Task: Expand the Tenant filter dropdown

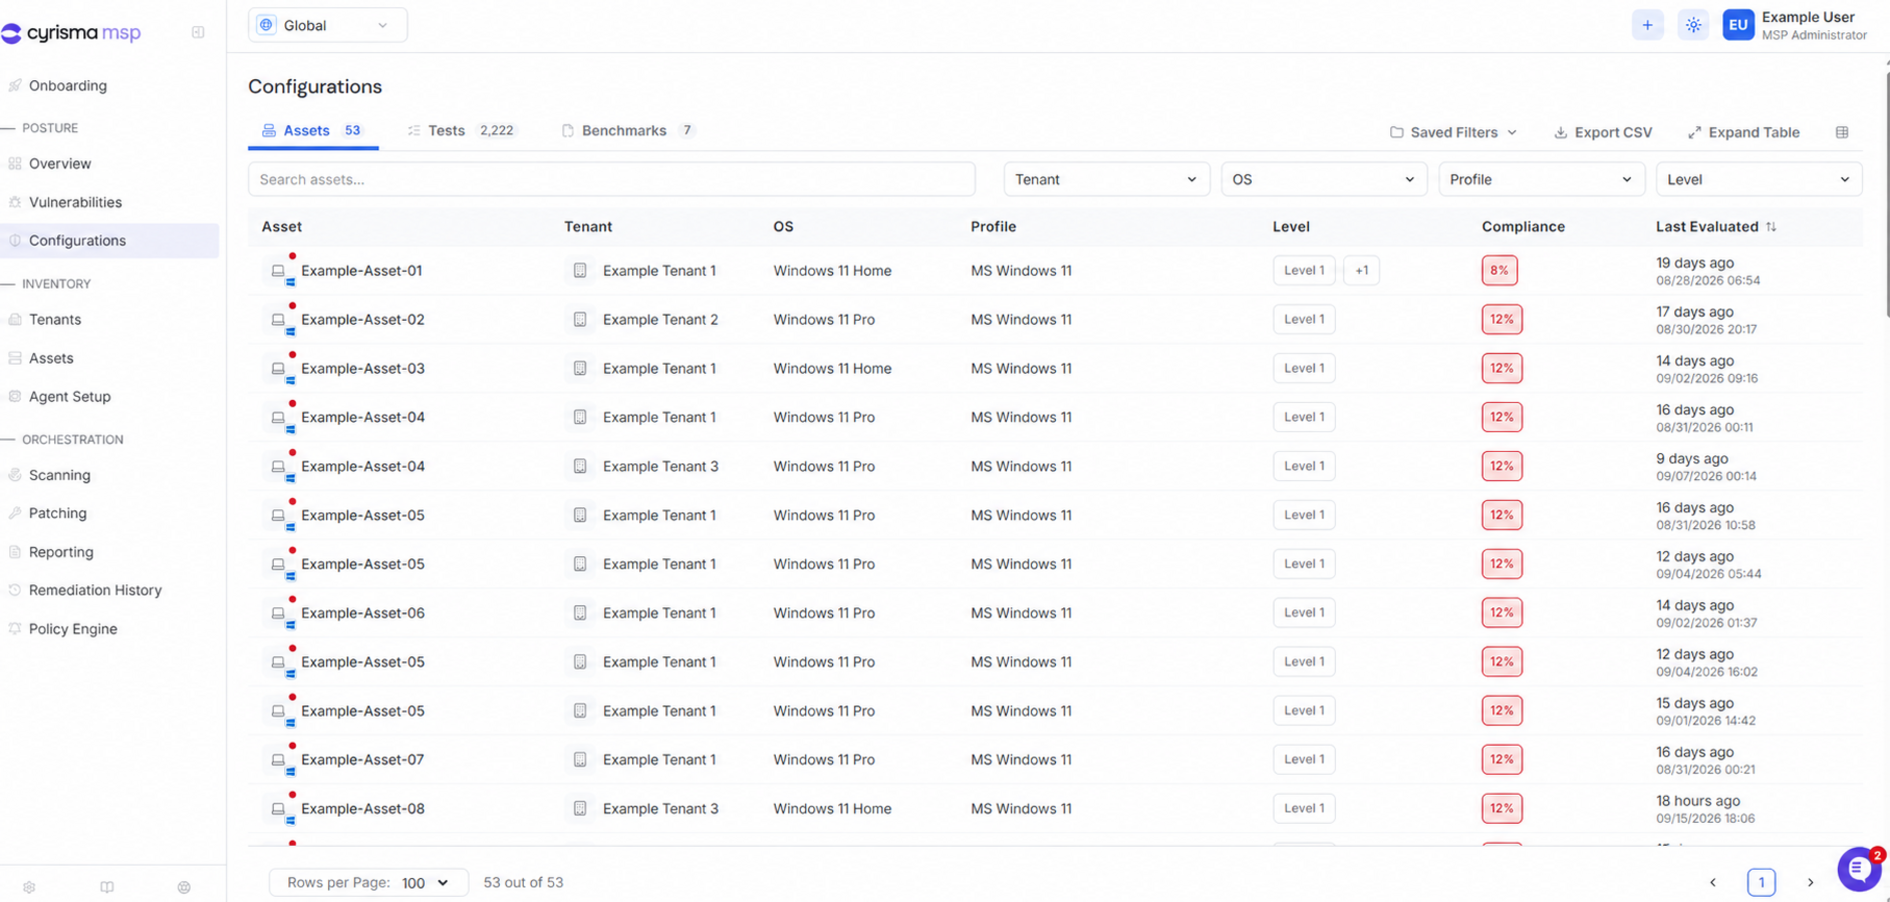Action: [1106, 180]
